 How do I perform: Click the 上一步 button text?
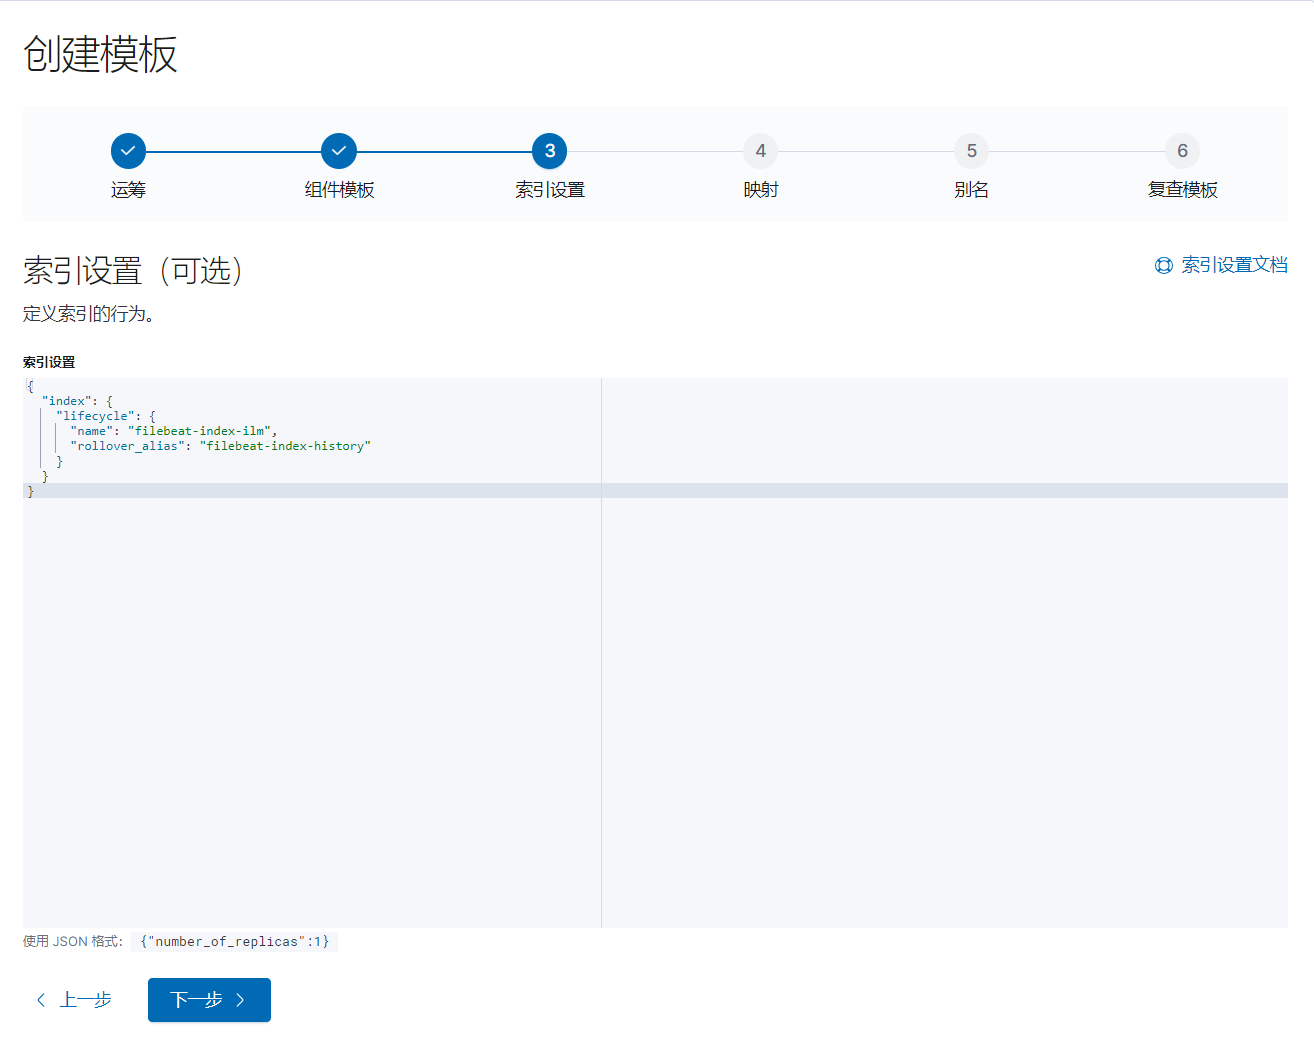pos(86,1000)
